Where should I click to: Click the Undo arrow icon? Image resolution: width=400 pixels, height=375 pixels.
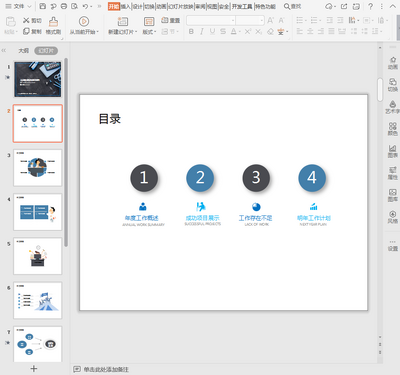(86, 6)
